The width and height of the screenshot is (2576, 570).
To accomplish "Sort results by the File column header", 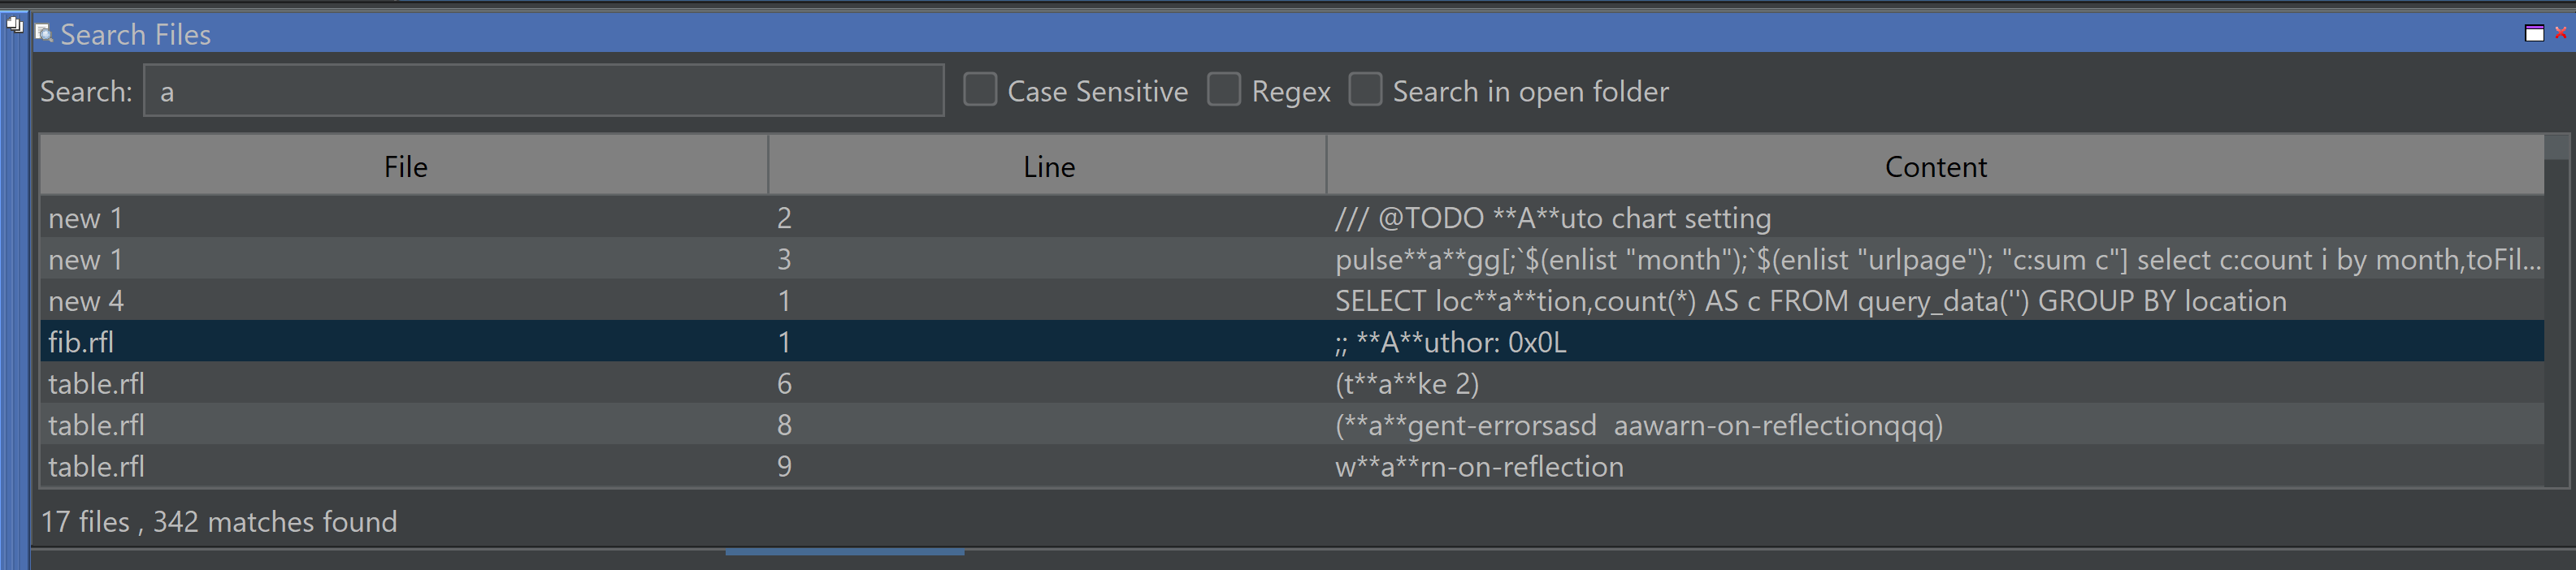I will pos(404,166).
